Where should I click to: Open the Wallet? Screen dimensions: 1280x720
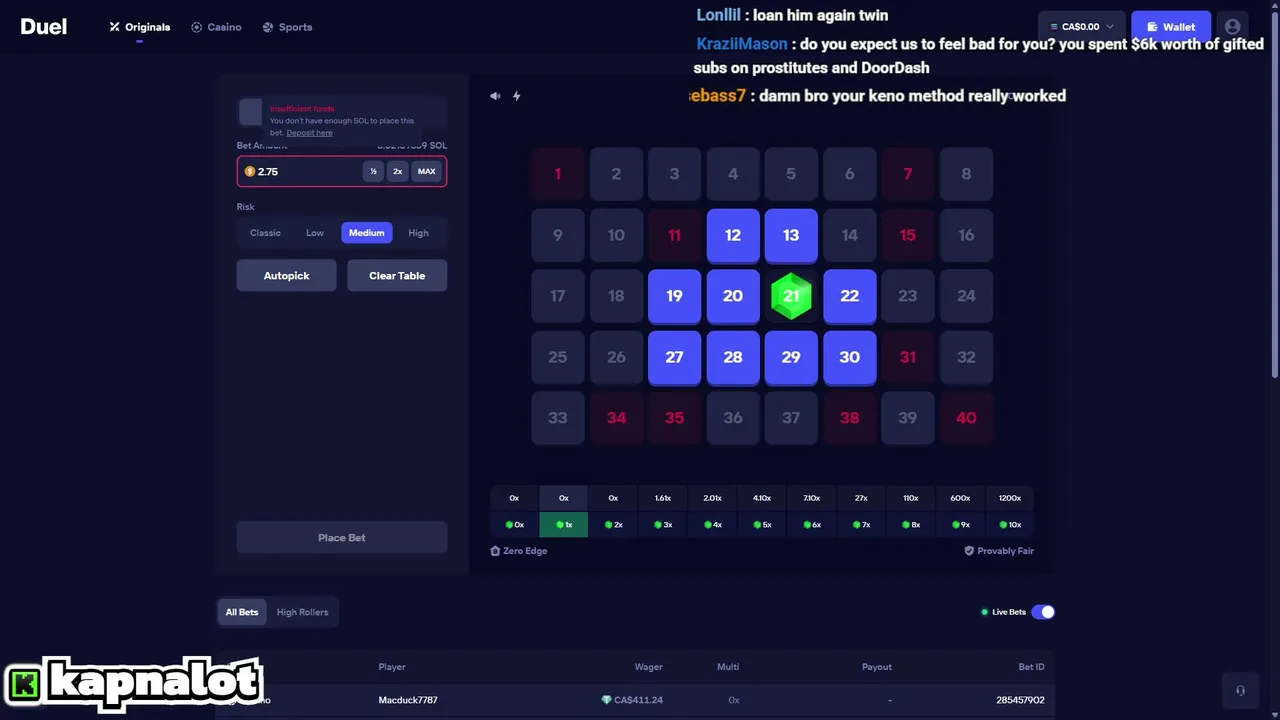(1171, 27)
